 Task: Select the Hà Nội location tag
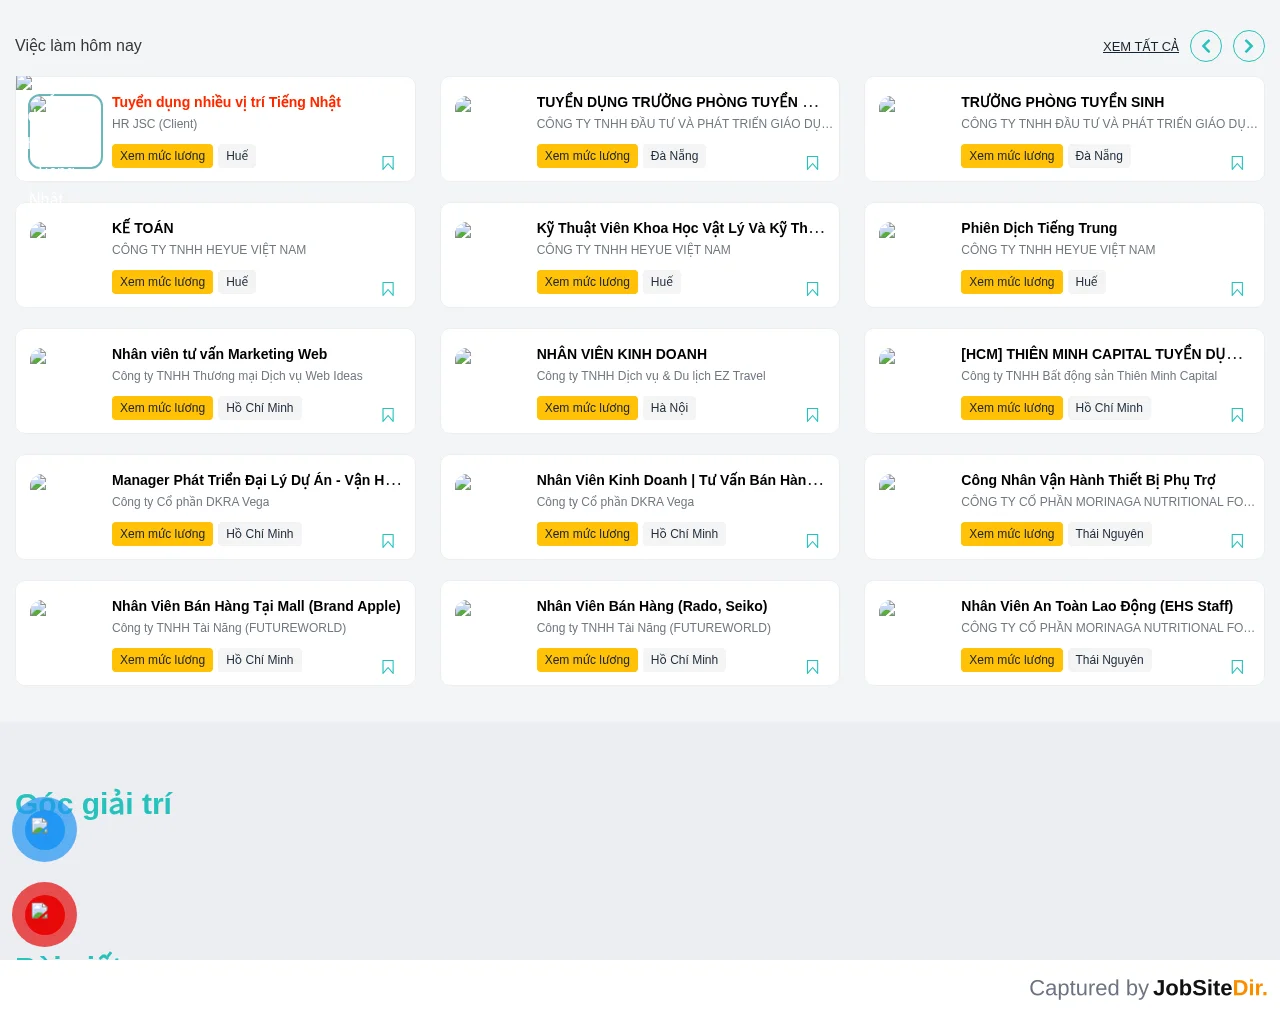click(669, 408)
